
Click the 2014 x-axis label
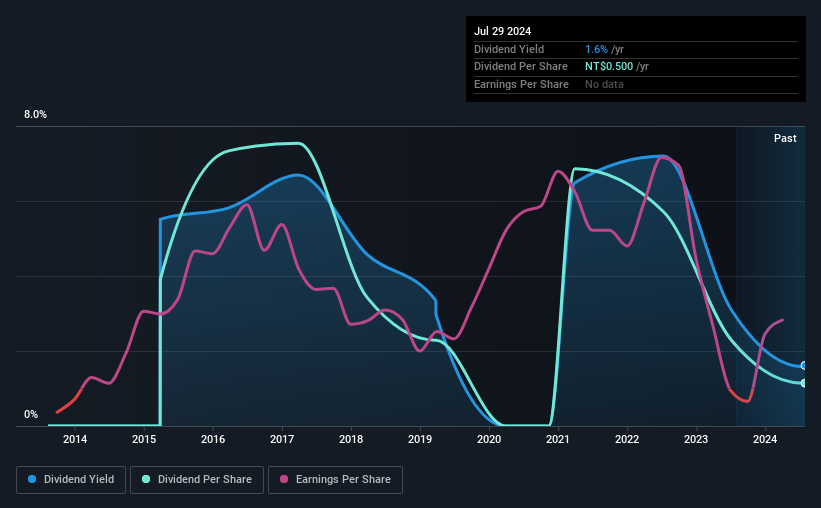click(x=75, y=439)
